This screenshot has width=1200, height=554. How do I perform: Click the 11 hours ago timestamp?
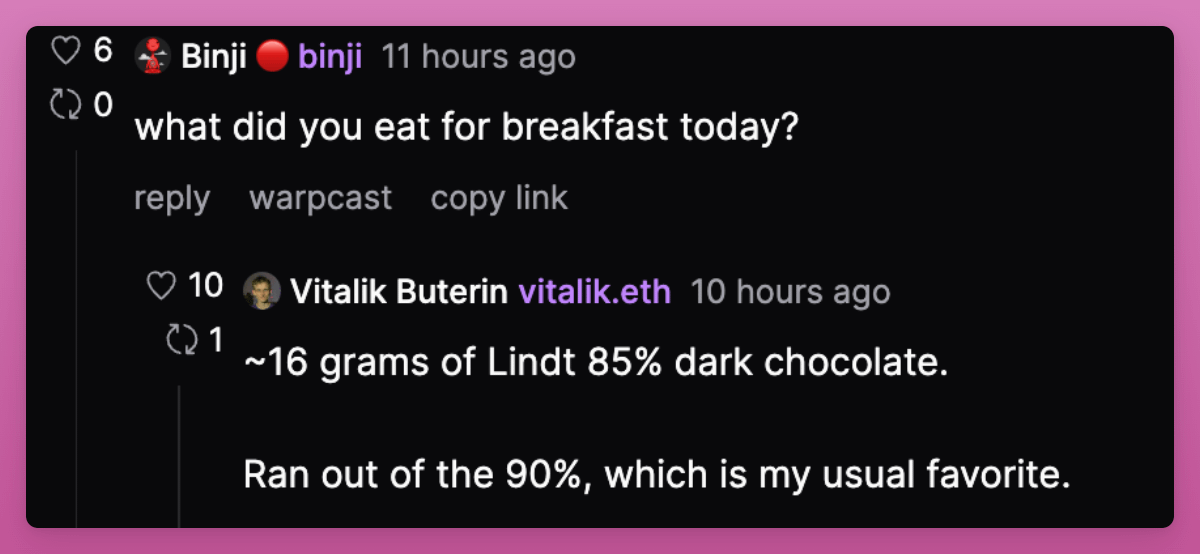[479, 57]
